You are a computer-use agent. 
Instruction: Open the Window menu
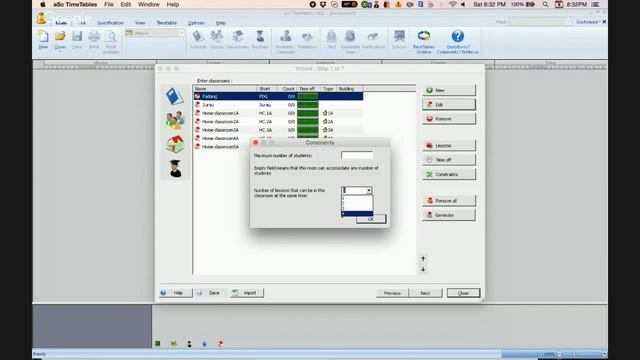tap(149, 4)
